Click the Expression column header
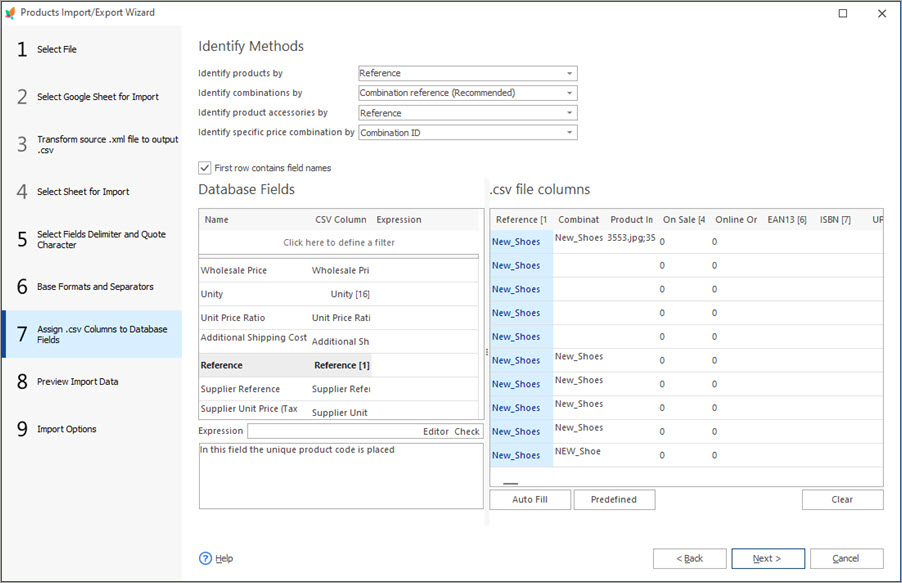The image size is (902, 583). [x=399, y=219]
